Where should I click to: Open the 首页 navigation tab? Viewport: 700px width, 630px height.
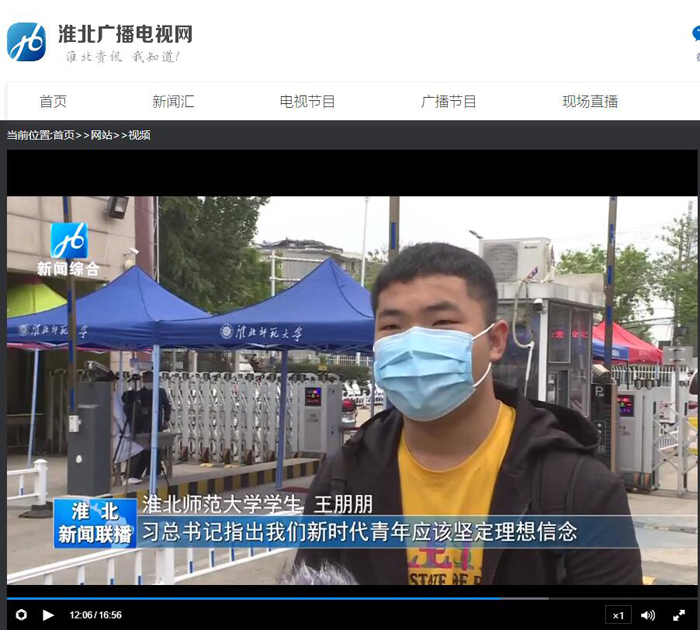(x=53, y=101)
